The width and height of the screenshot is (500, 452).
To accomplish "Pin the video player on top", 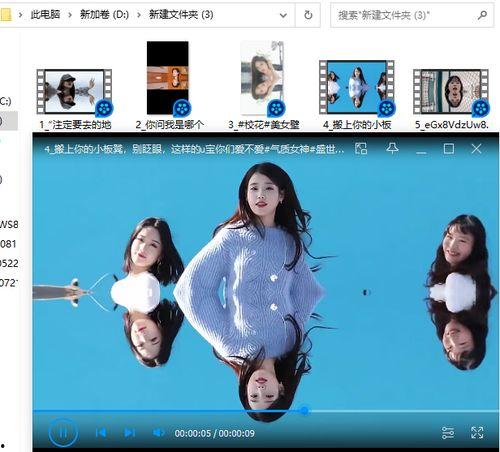I will (392, 148).
